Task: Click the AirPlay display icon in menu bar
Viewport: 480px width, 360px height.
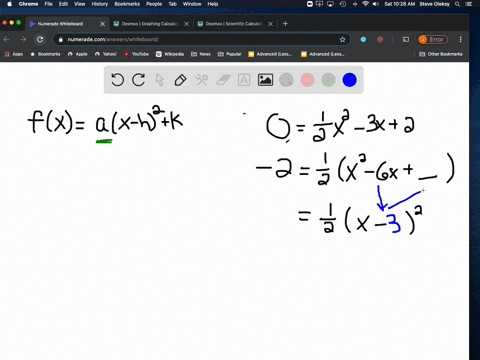Action: tap(330, 4)
